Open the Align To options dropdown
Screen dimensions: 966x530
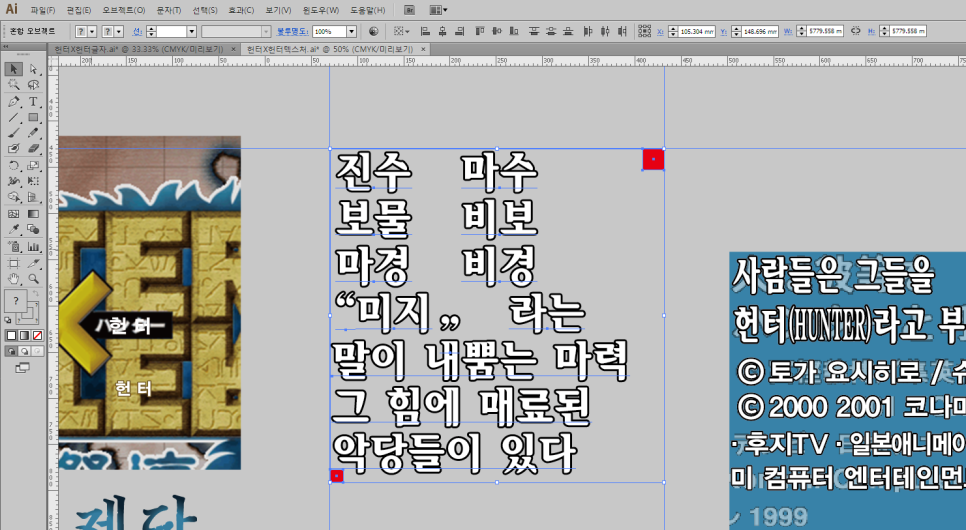[x=401, y=31]
